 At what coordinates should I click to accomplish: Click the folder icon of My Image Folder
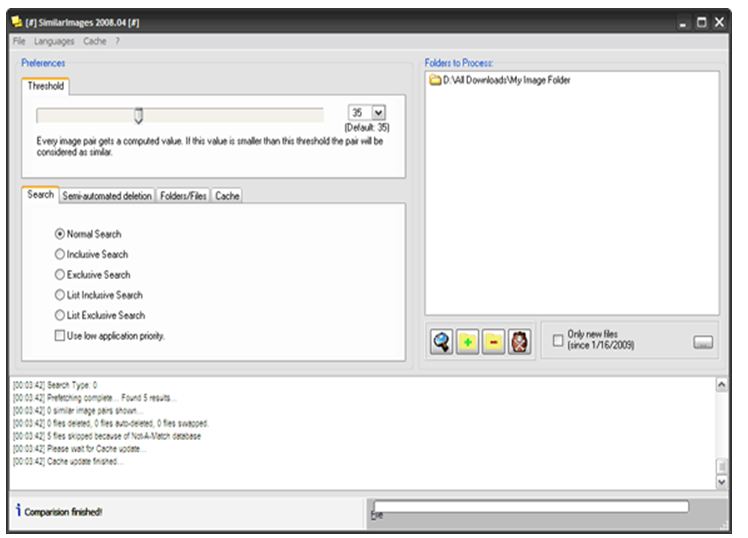pos(435,80)
